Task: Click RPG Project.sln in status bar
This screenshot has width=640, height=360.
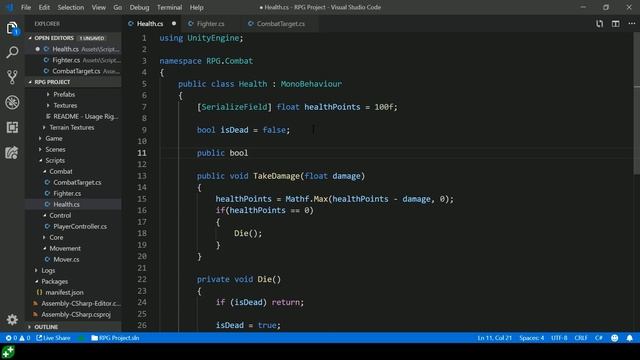Action: coord(115,338)
